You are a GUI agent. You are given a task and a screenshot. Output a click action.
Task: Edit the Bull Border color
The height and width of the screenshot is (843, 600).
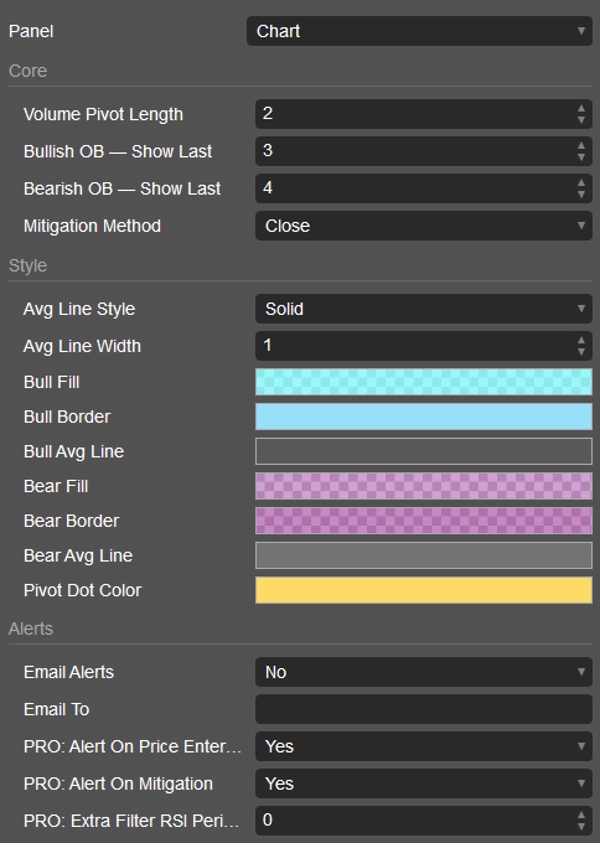(x=420, y=417)
